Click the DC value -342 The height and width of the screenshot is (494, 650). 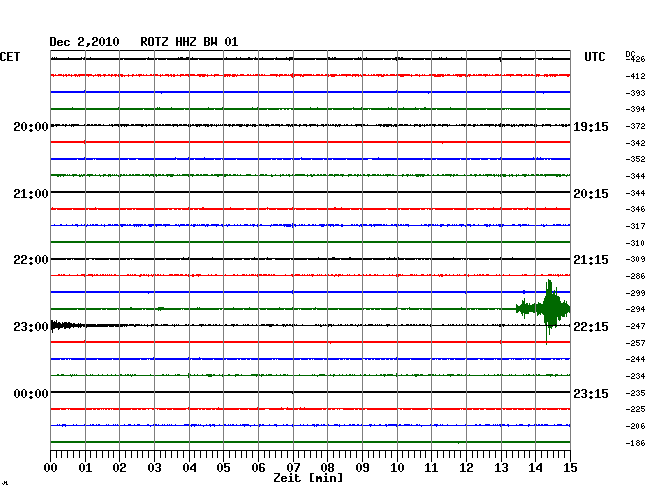coord(635,143)
